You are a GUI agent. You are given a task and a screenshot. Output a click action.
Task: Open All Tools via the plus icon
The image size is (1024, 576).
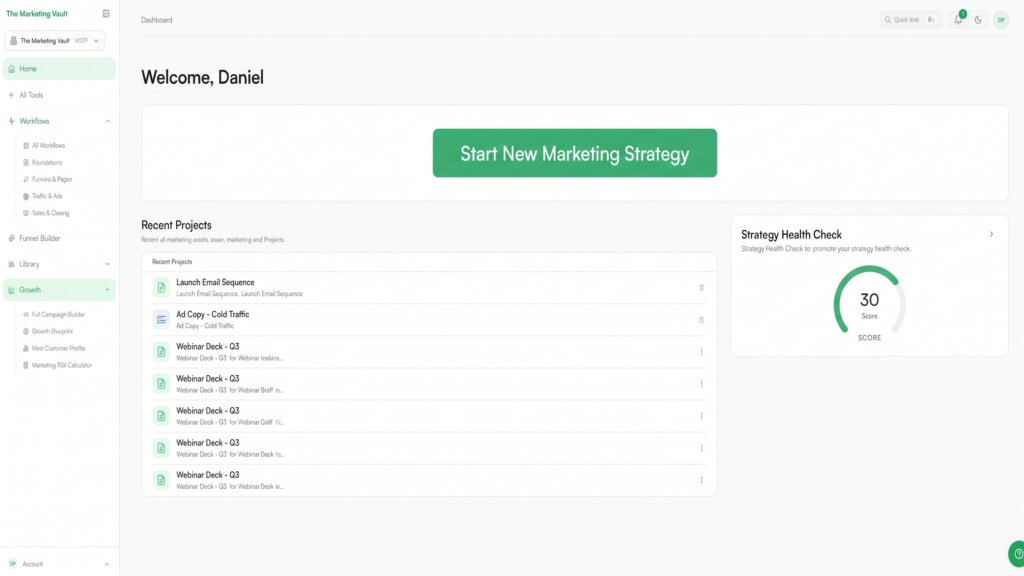click(11, 95)
